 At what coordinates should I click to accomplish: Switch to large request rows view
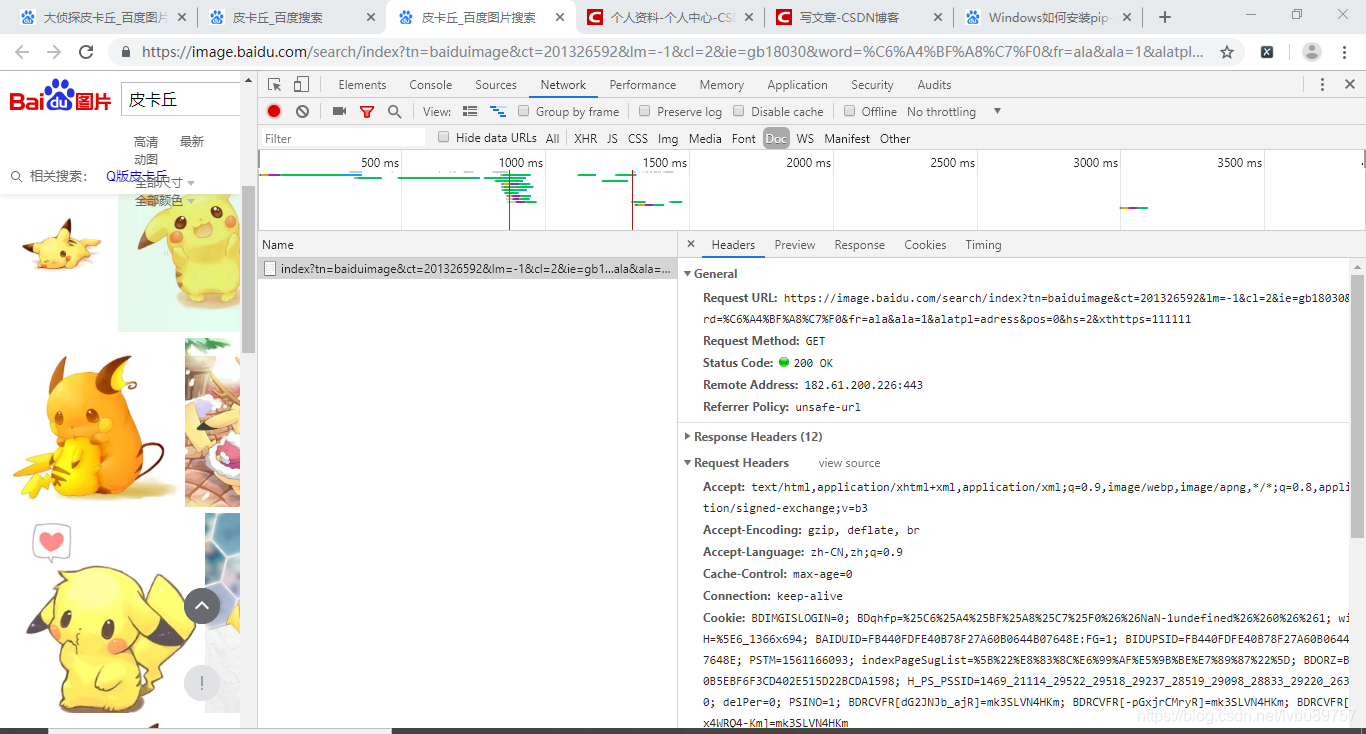pyautogui.click(x=471, y=111)
